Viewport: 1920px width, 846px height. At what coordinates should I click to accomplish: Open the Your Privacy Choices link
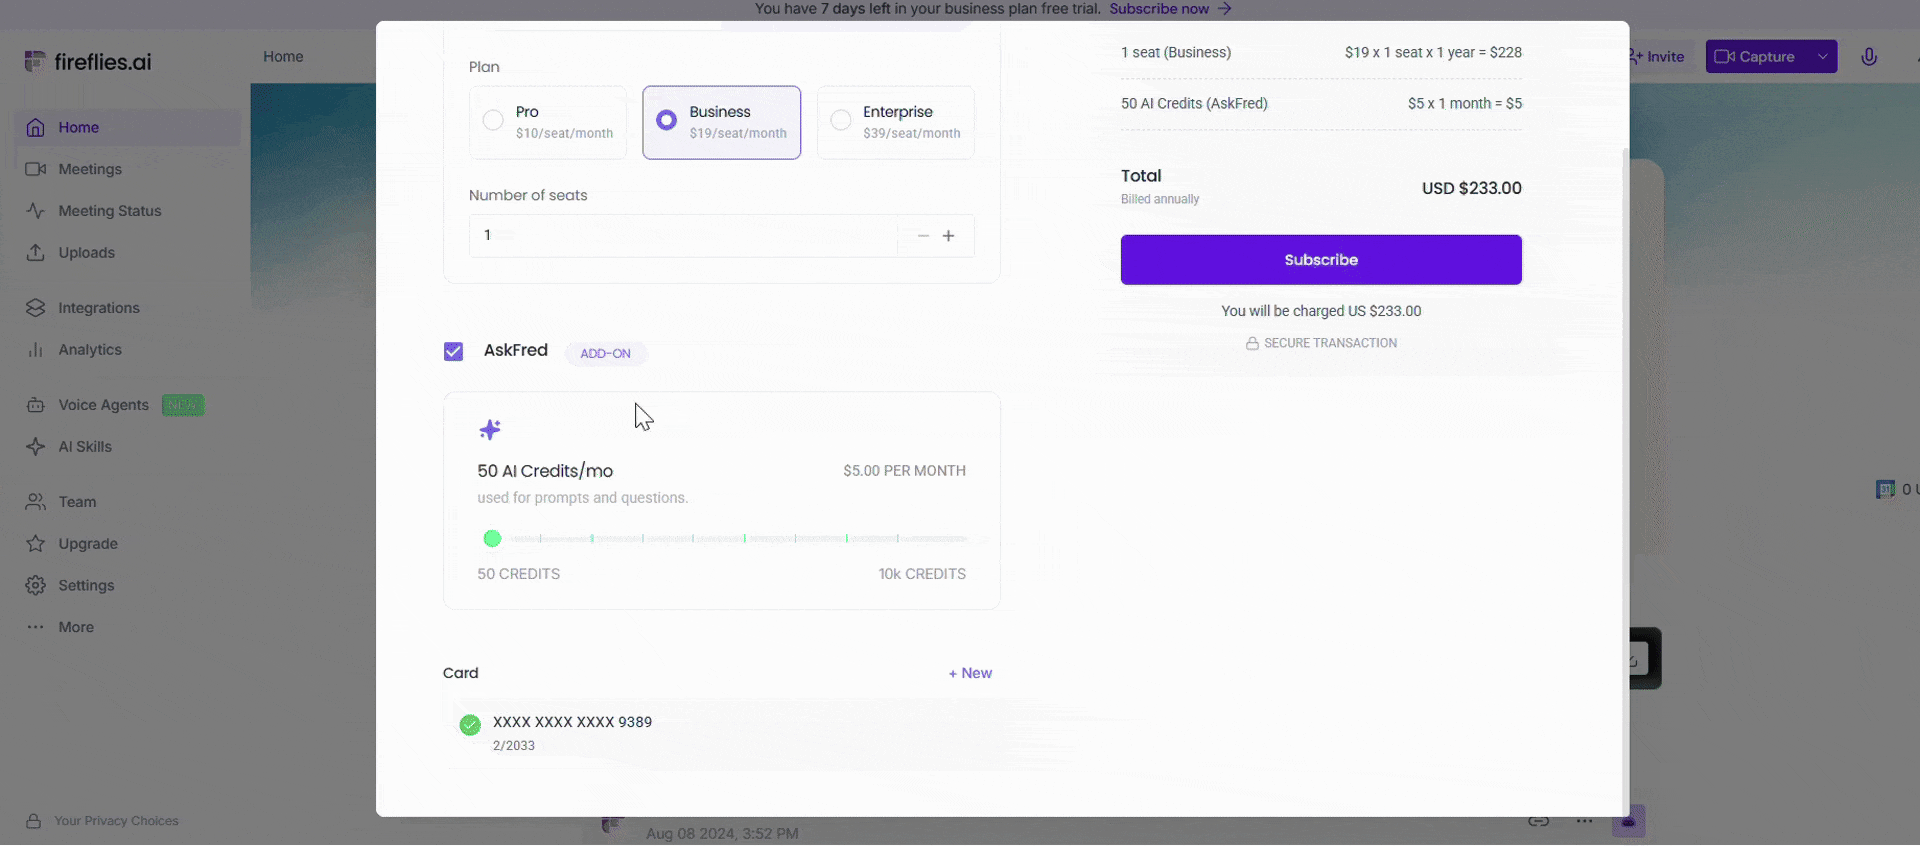116,821
